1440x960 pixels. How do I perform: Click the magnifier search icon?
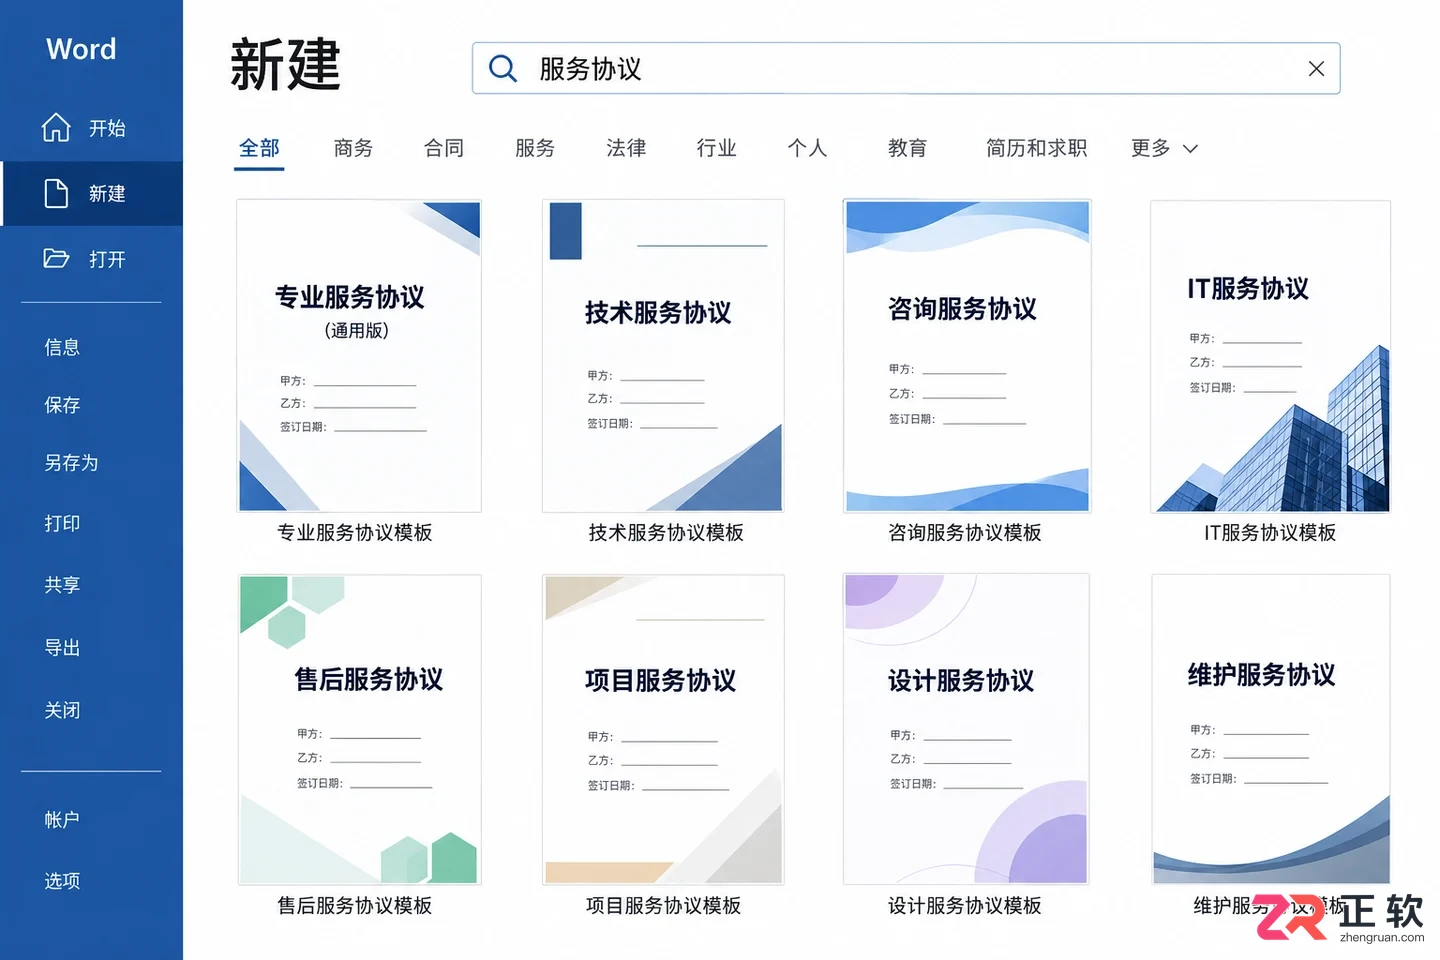tap(502, 68)
